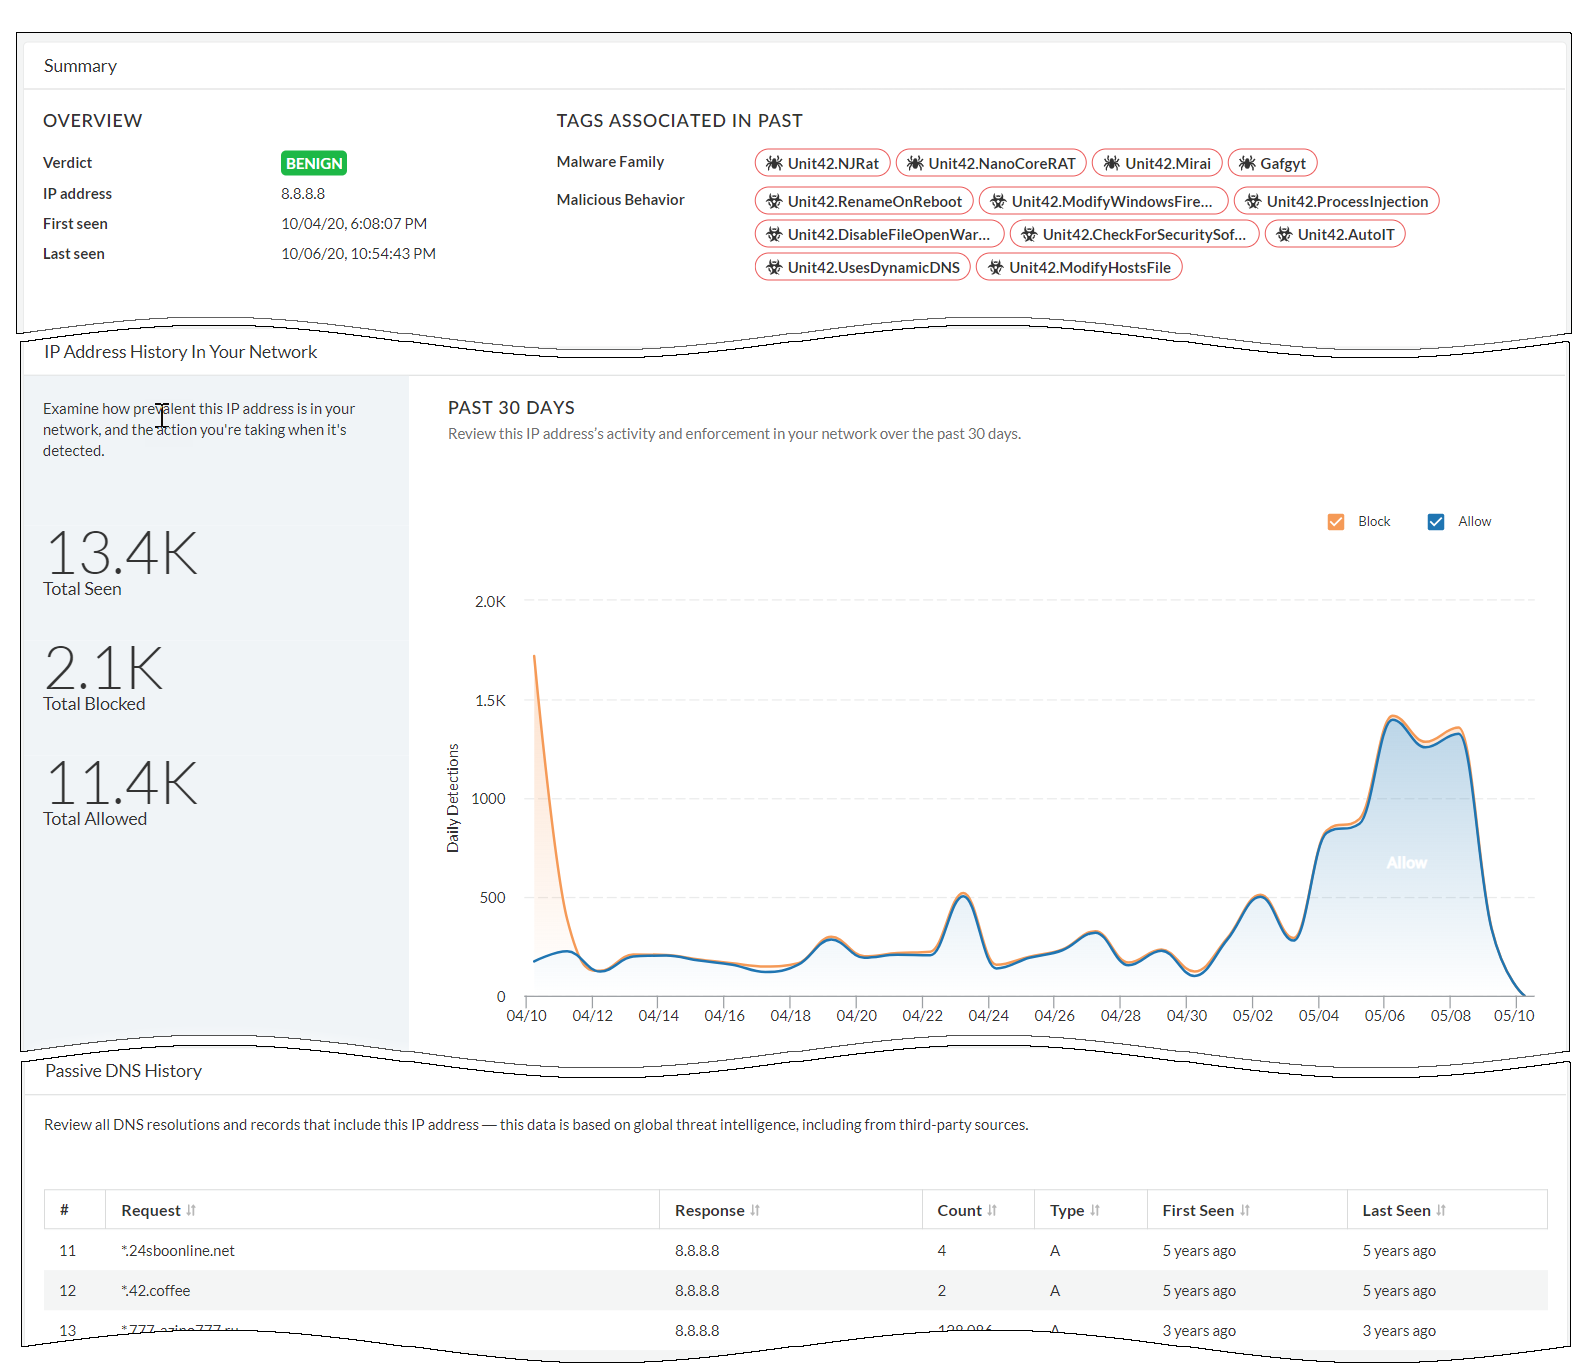
Task: Click biohazard icon on Unit42.ProcessInjection tag
Action: pos(1253,201)
